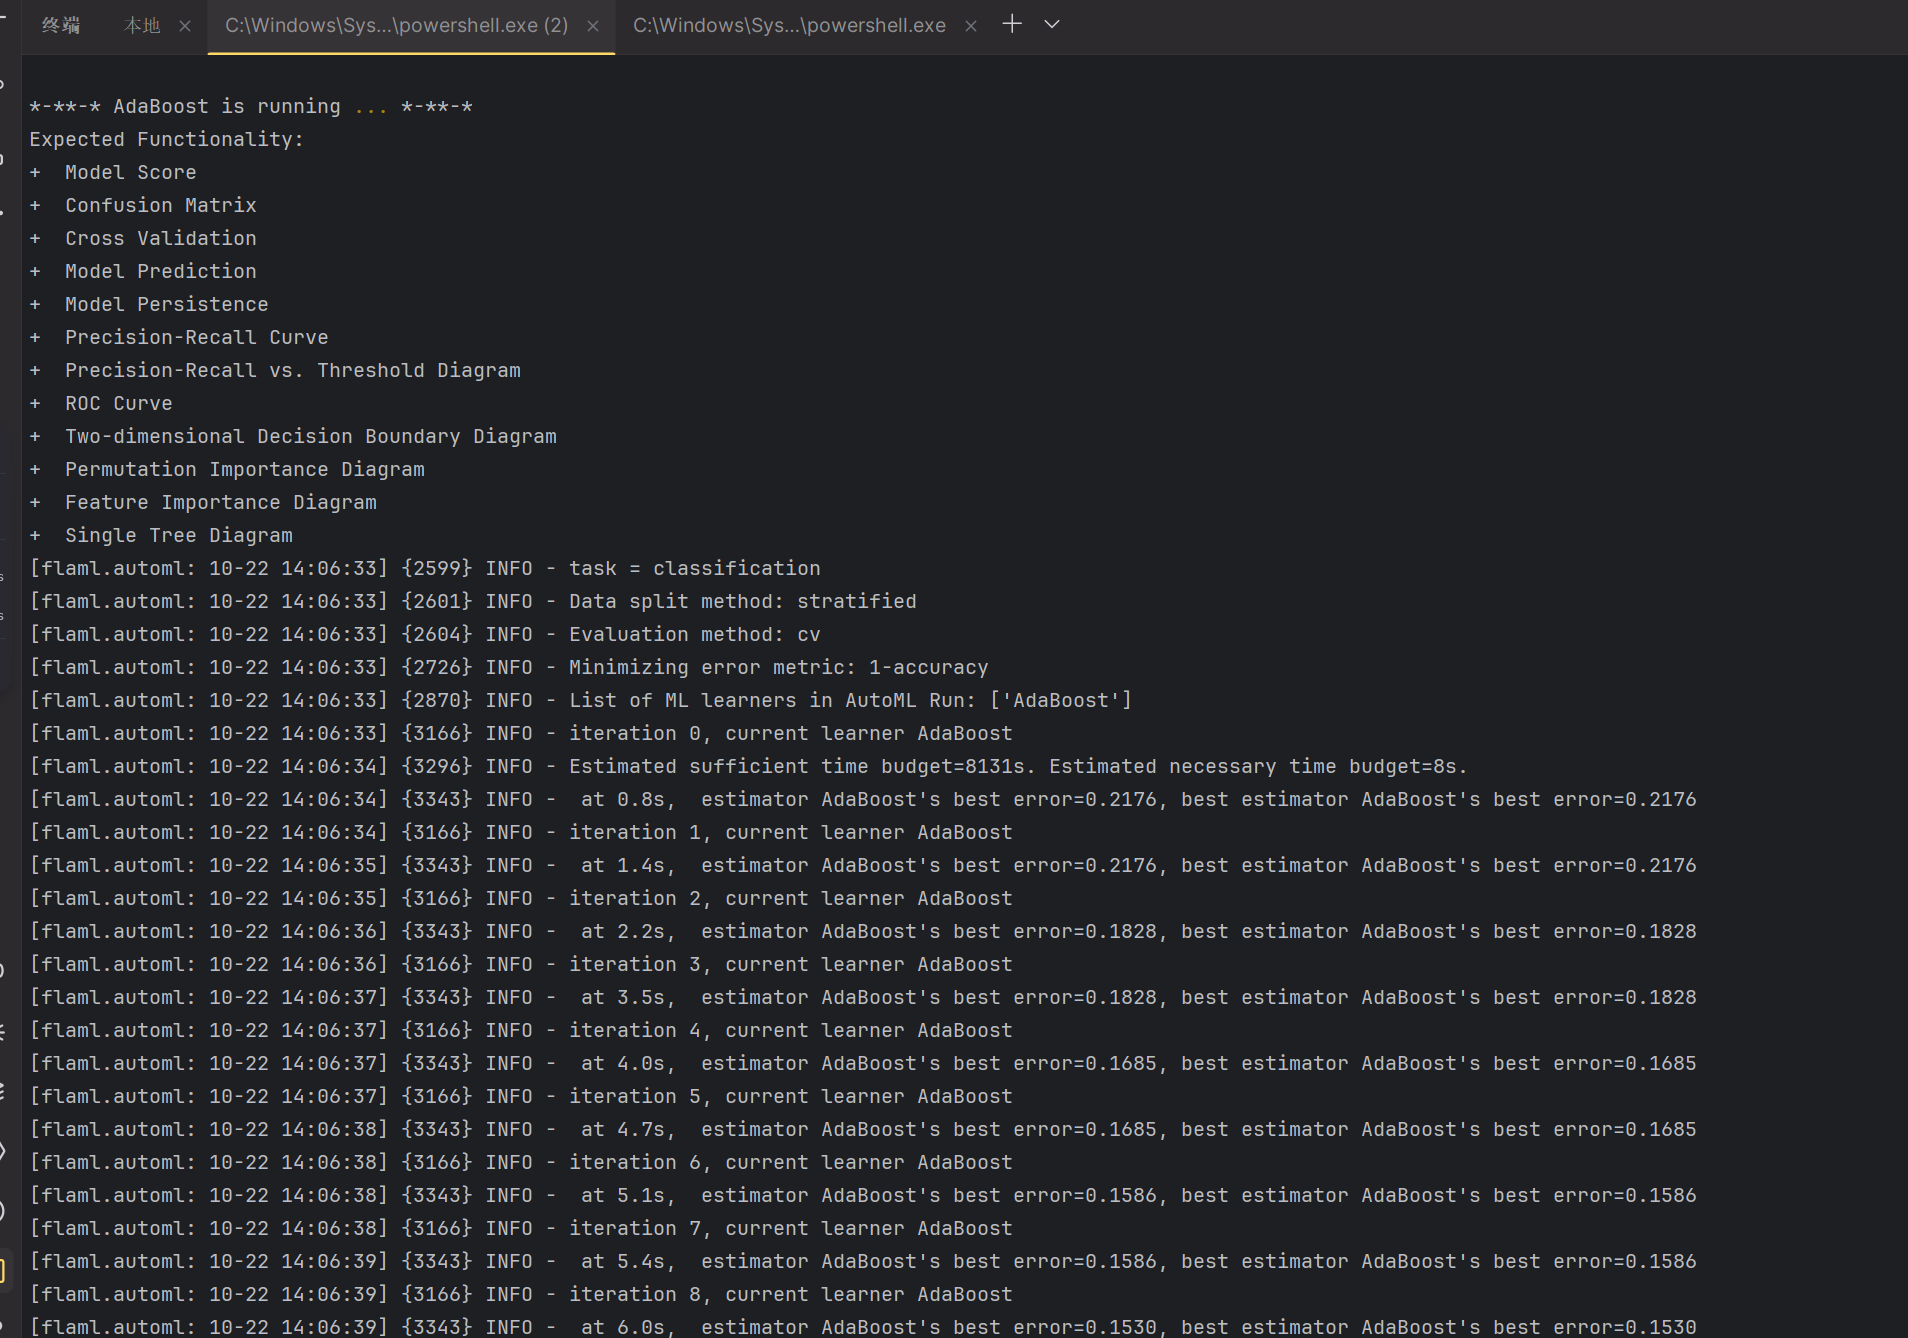Viewport: 1908px width, 1338px height.
Task: Click the 'at 2.2s' log line
Action: (x=863, y=931)
